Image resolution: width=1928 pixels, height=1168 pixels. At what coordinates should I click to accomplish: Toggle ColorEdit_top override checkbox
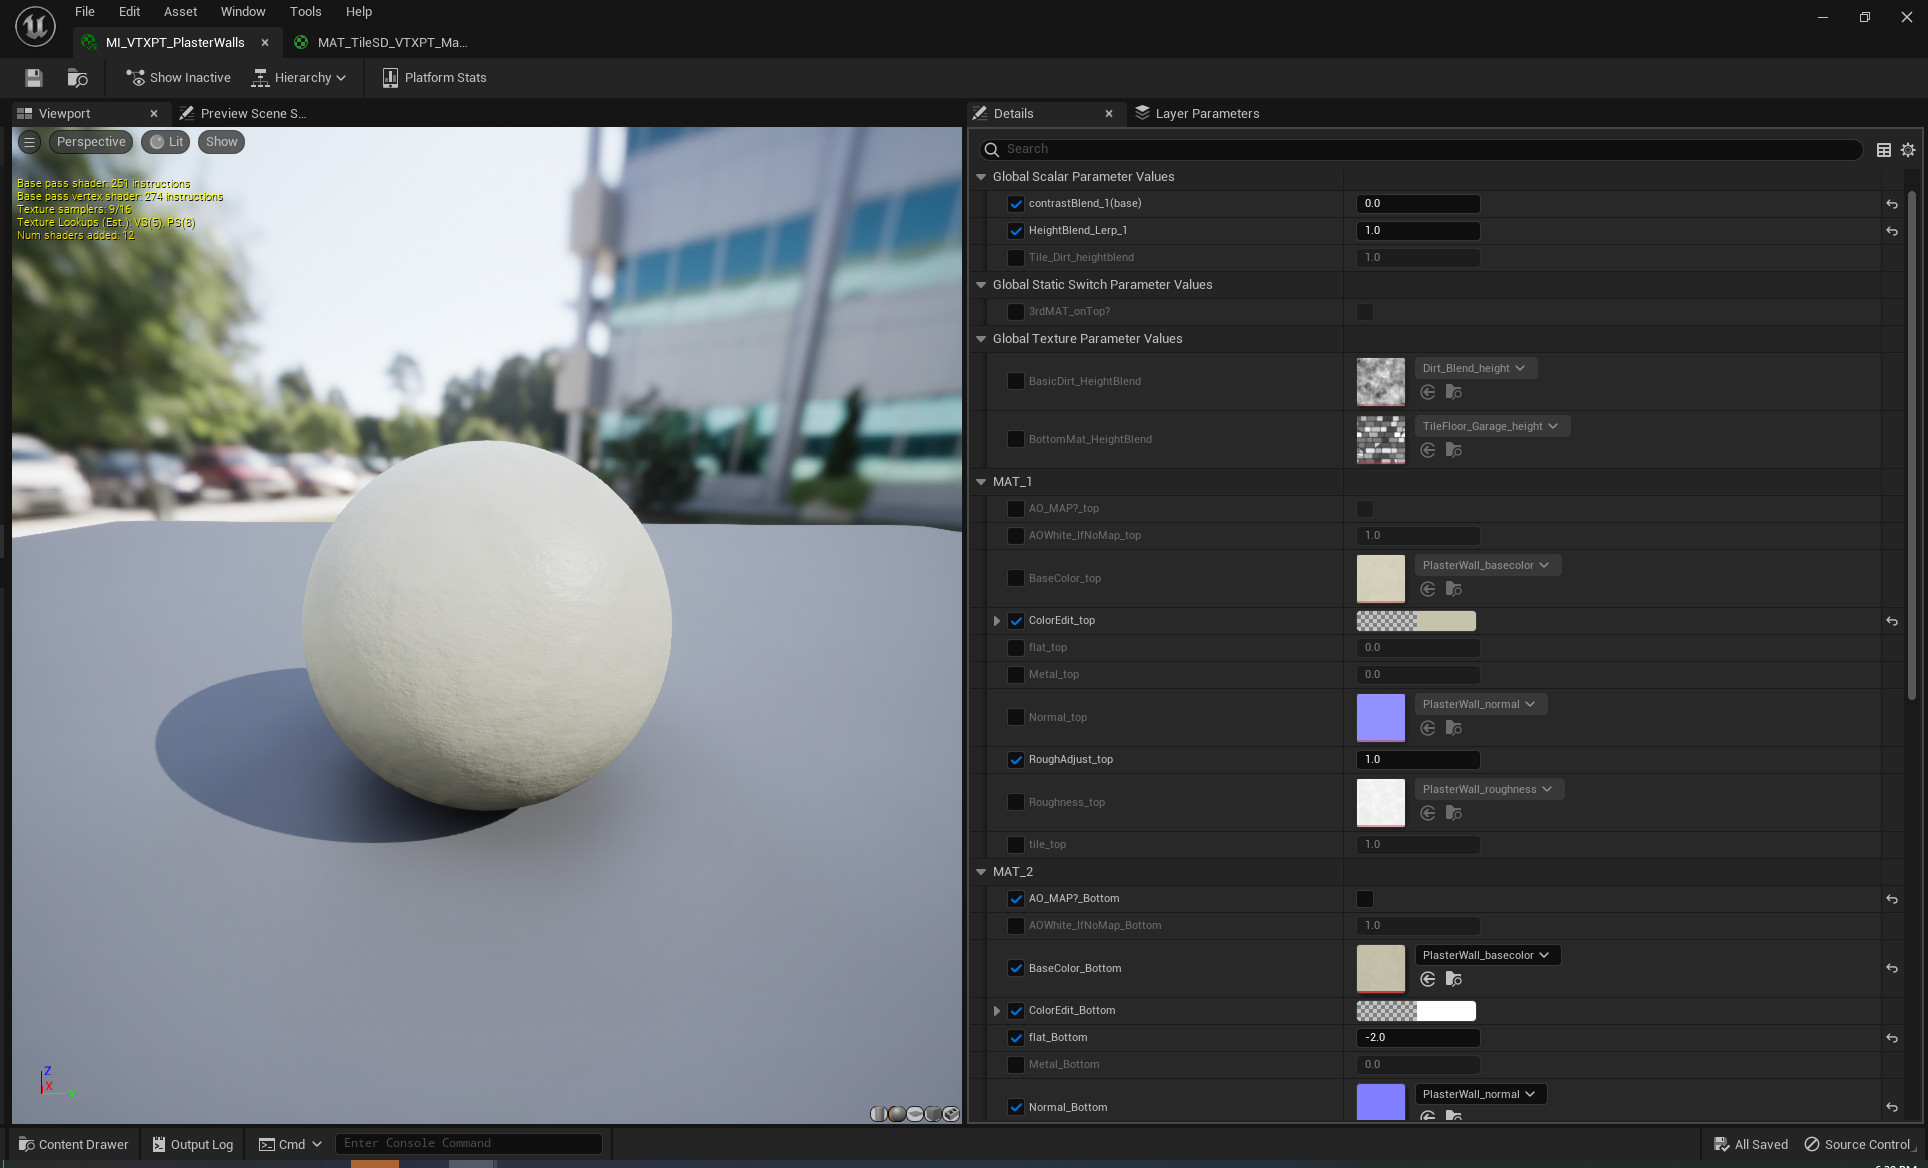click(1016, 621)
